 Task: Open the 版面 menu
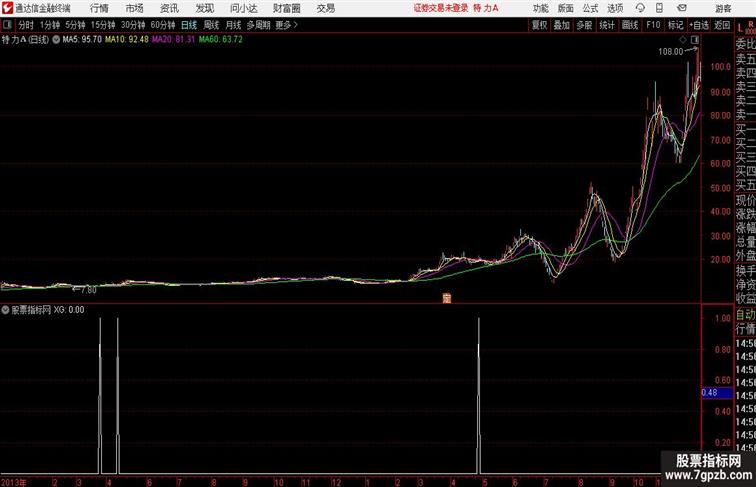(565, 8)
